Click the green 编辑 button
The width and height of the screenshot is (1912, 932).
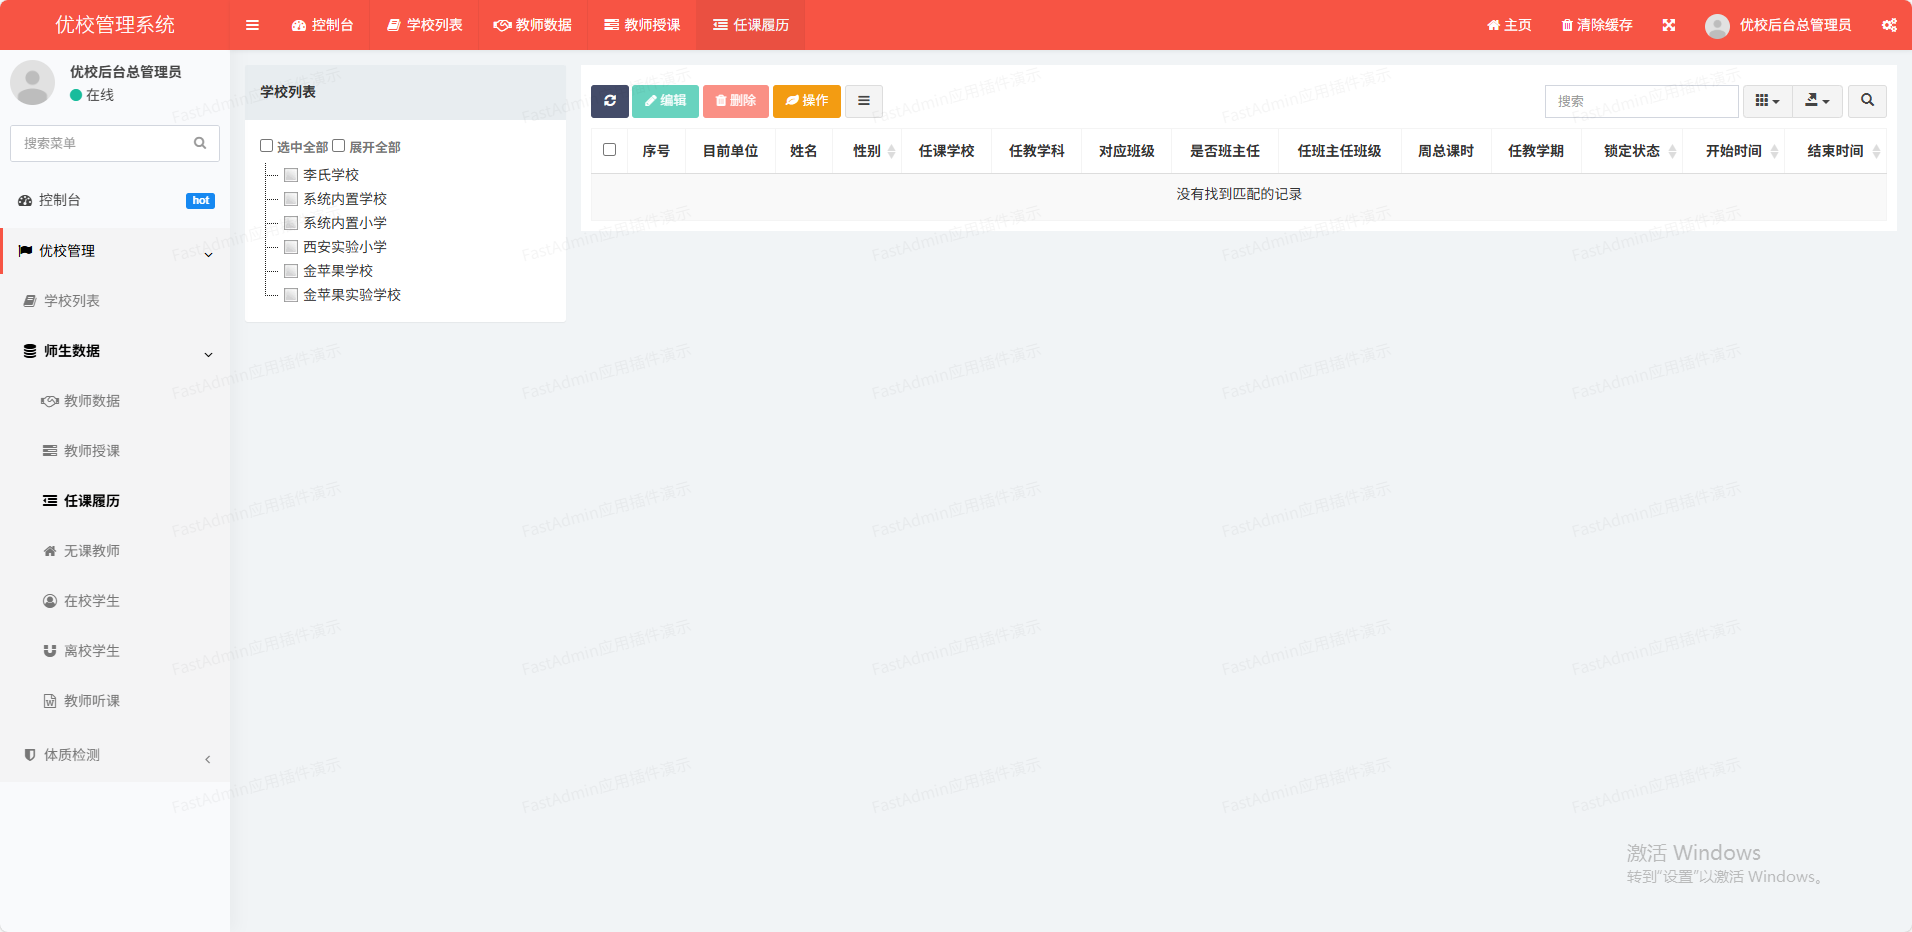tap(665, 101)
